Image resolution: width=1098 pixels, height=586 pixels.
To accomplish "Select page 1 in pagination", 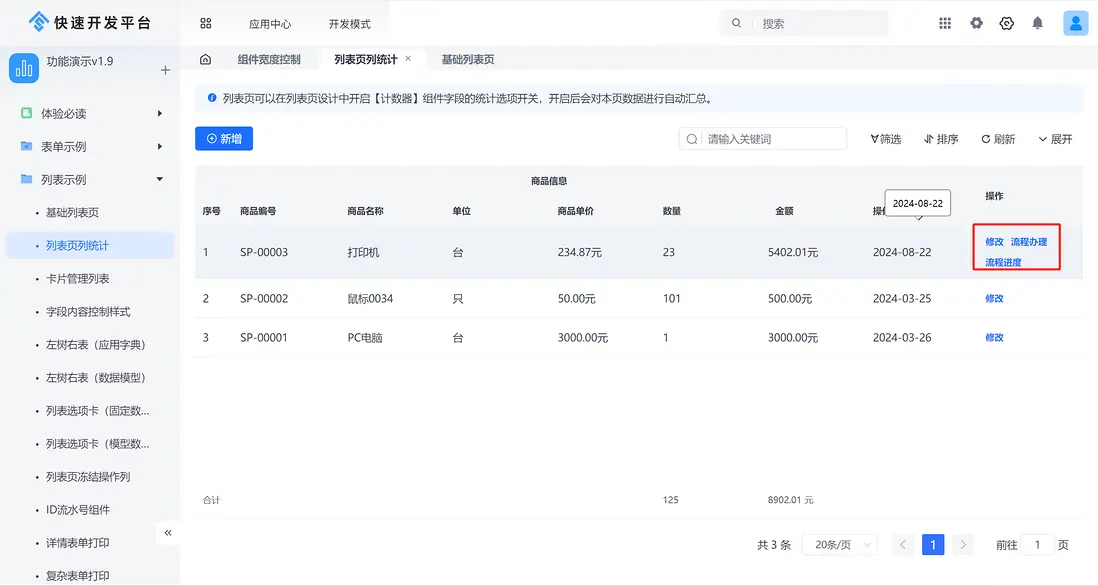I will click(x=933, y=545).
